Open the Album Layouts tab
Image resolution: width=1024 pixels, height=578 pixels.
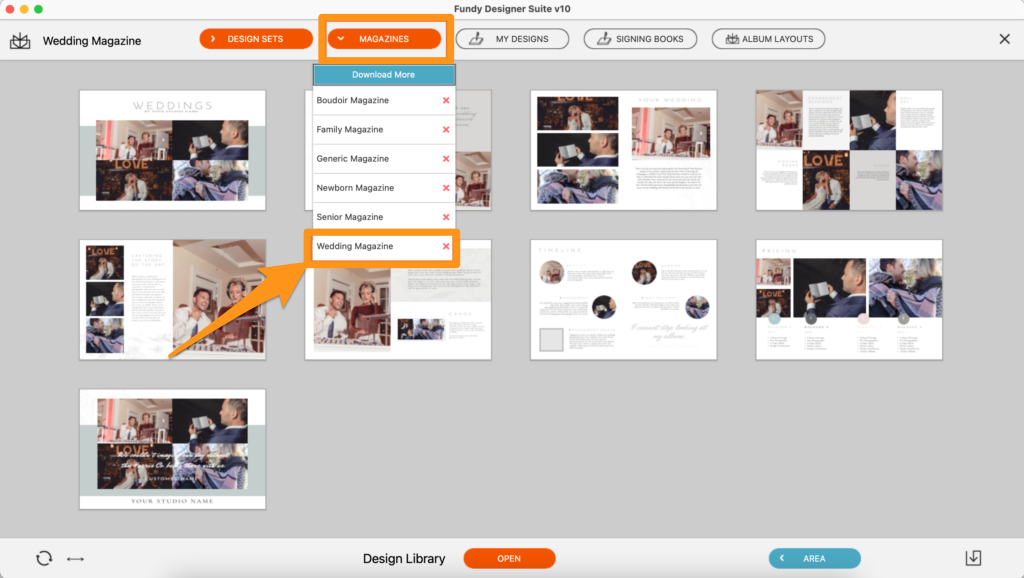pos(768,39)
